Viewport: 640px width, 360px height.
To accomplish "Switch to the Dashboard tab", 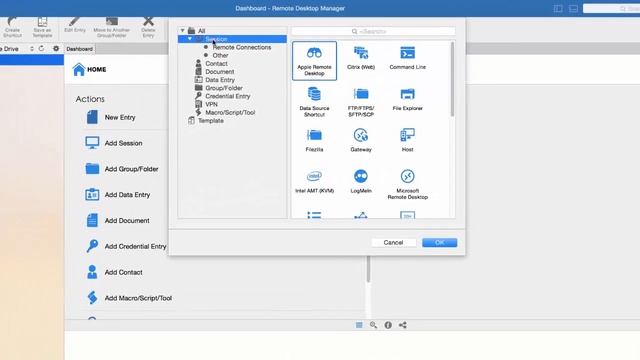I will point(80,49).
